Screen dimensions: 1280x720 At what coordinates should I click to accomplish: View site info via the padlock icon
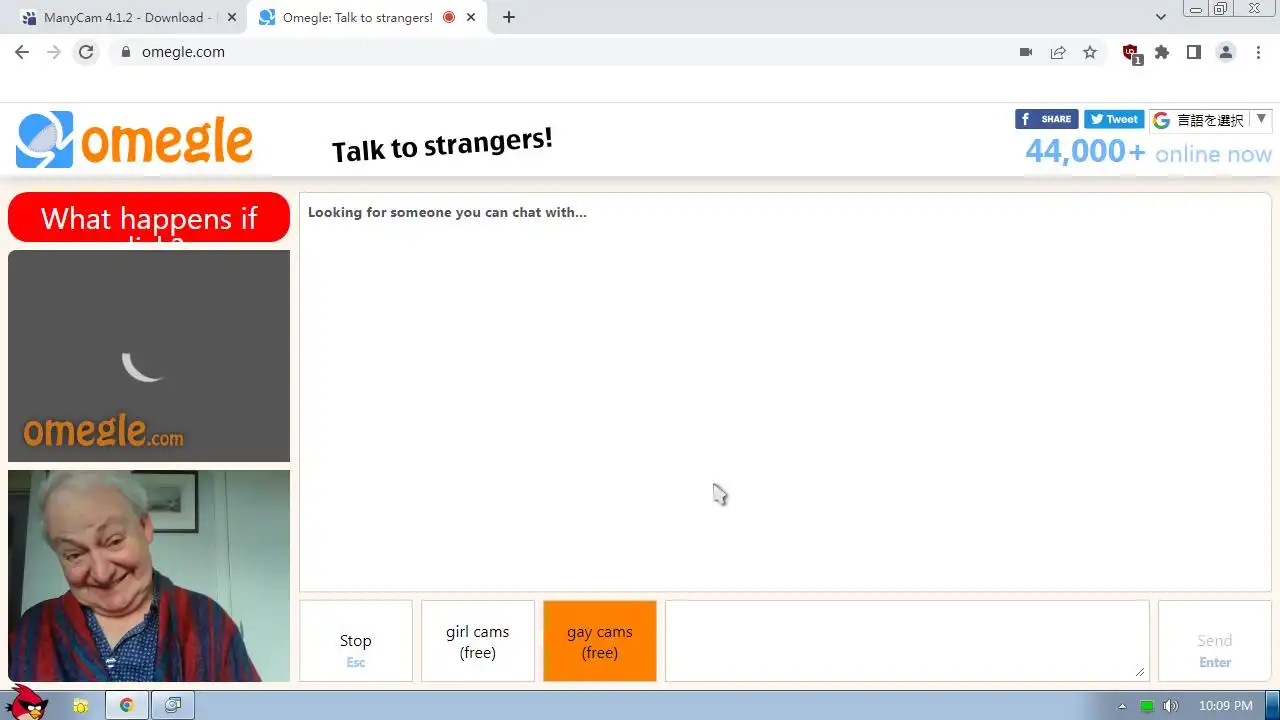pos(125,52)
